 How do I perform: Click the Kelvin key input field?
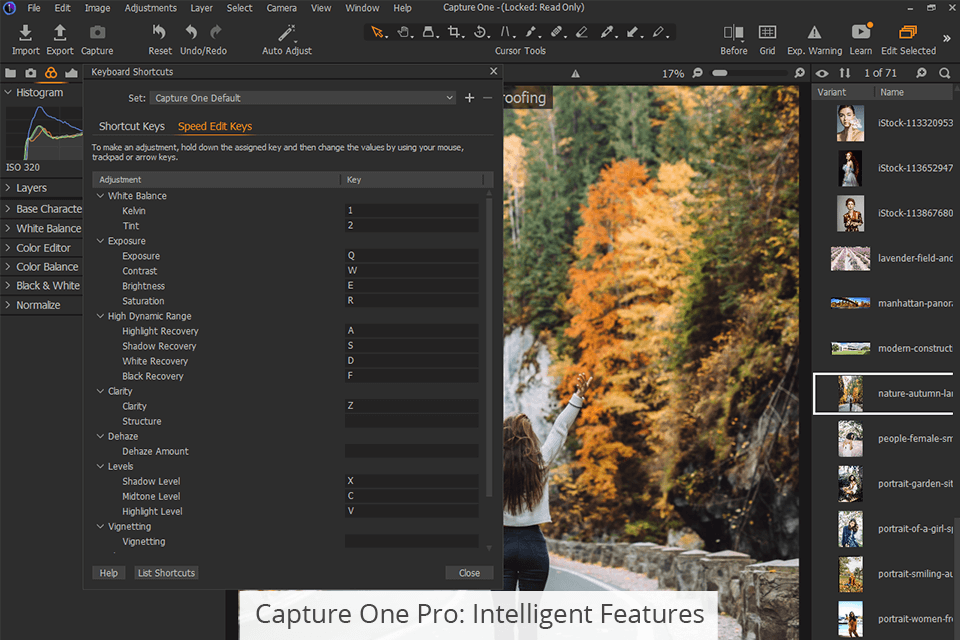coord(411,211)
